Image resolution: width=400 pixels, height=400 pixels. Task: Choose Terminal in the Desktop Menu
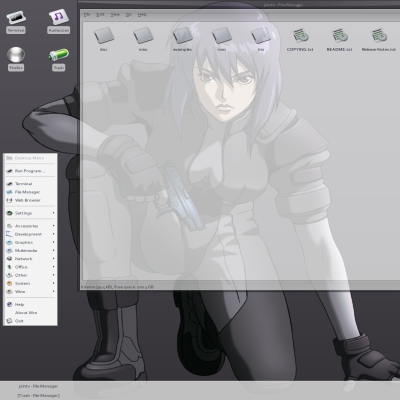click(30, 184)
